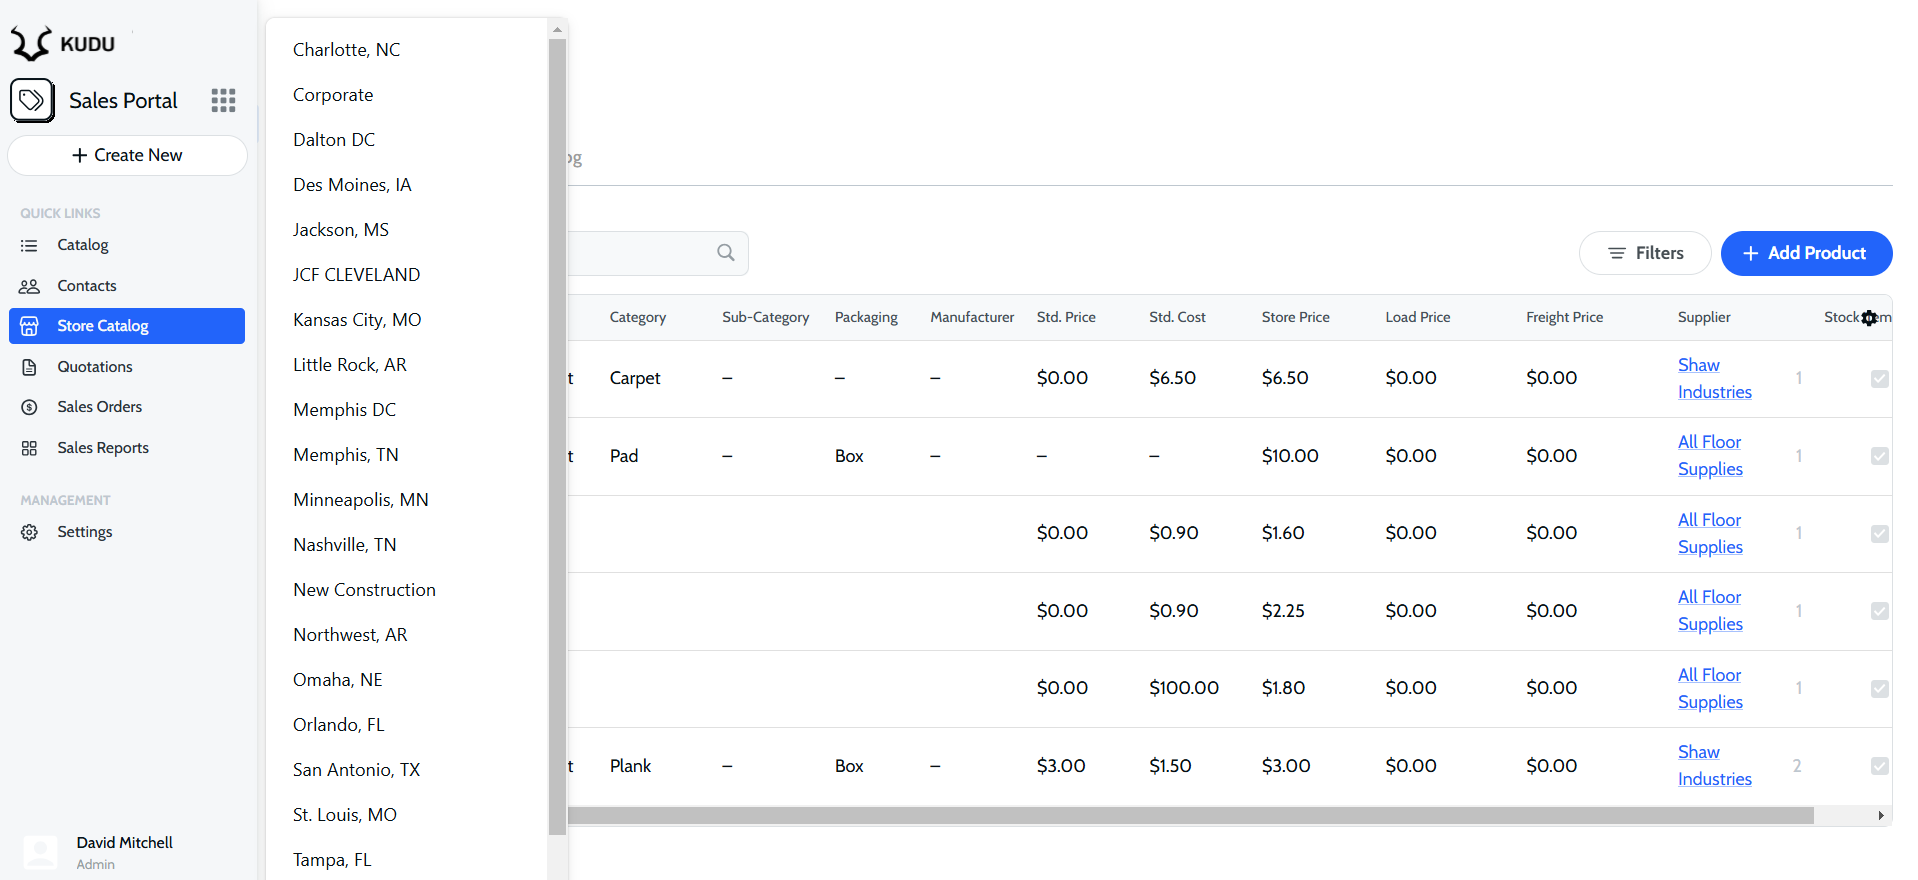Open the Filters button
This screenshot has width=1918, height=880.
1645,253
